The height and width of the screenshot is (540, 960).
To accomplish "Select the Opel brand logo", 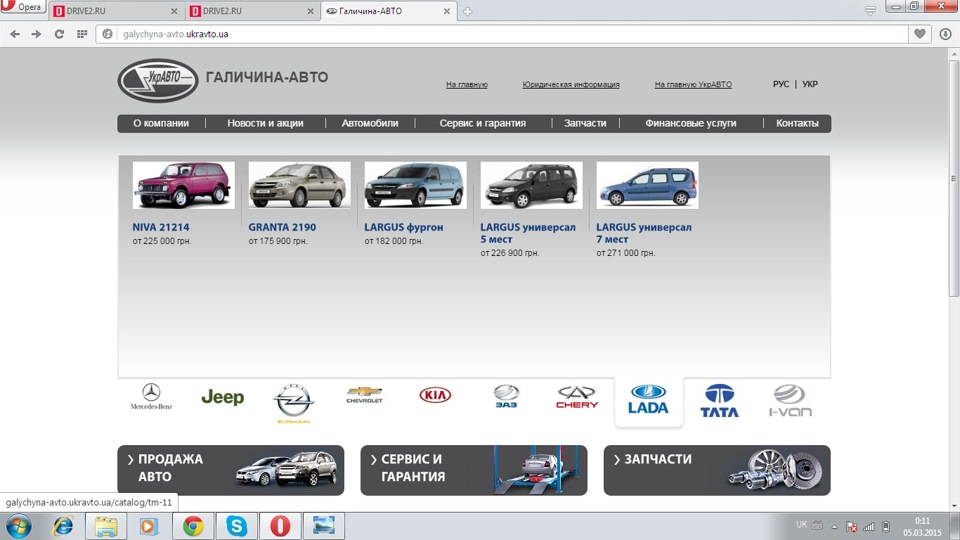I will point(293,403).
